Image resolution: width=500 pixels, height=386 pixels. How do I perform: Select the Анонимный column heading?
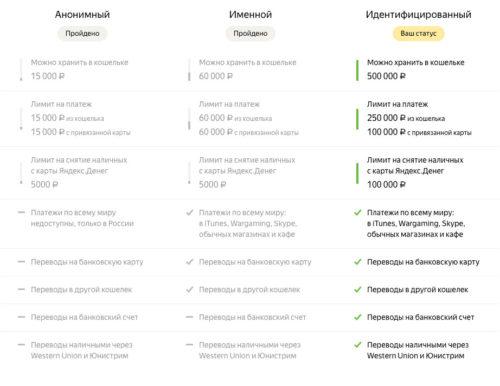point(82,14)
